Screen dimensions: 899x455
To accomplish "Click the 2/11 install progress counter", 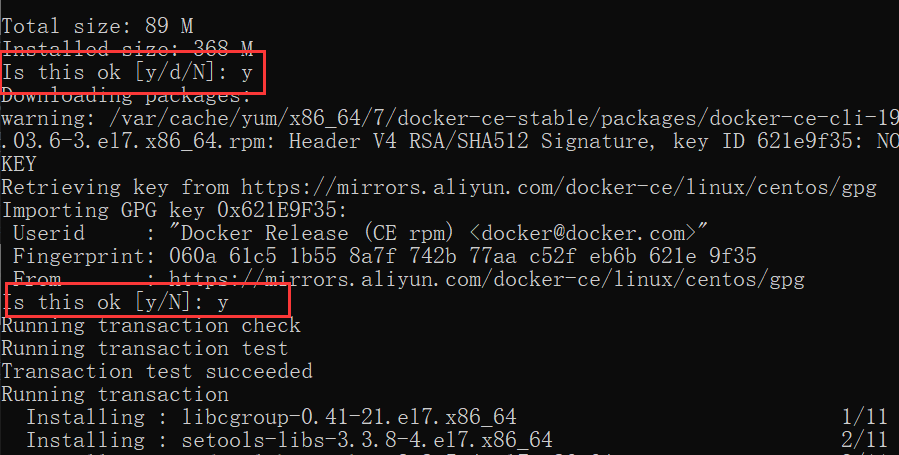I will coord(864,440).
